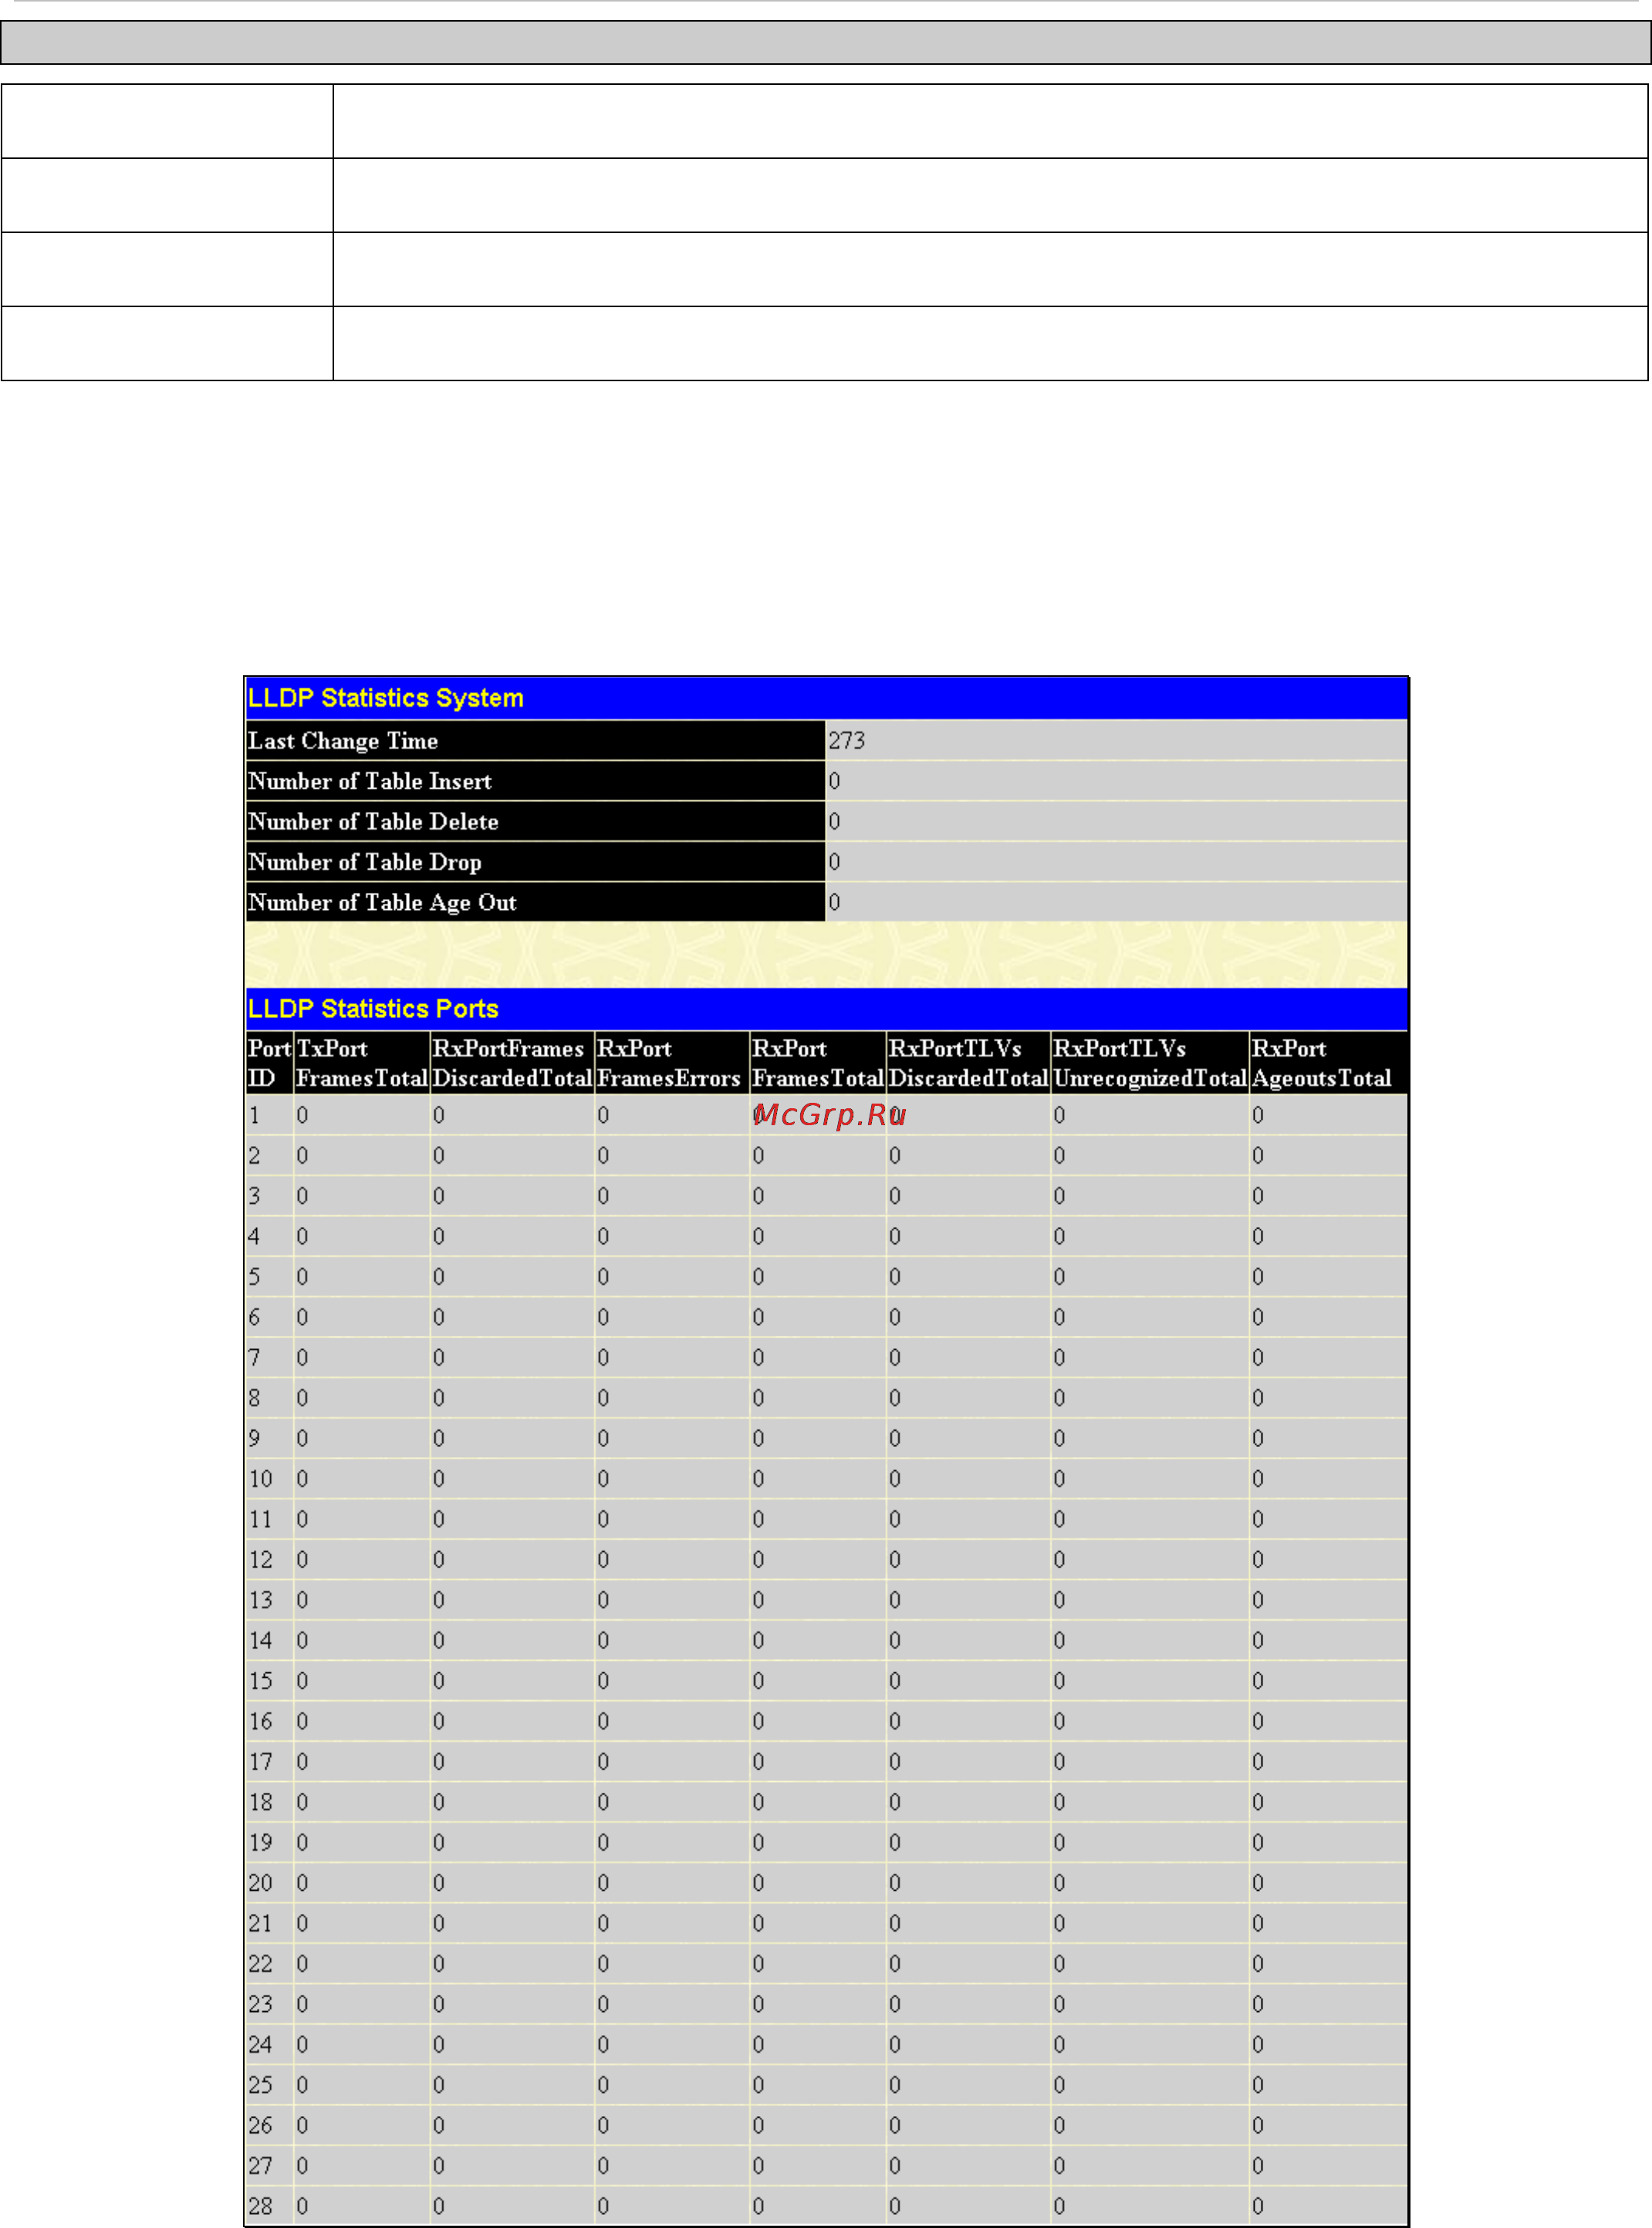
Task: Click RxPort AgeoutsTotal value for port 12
Action: [1258, 1560]
